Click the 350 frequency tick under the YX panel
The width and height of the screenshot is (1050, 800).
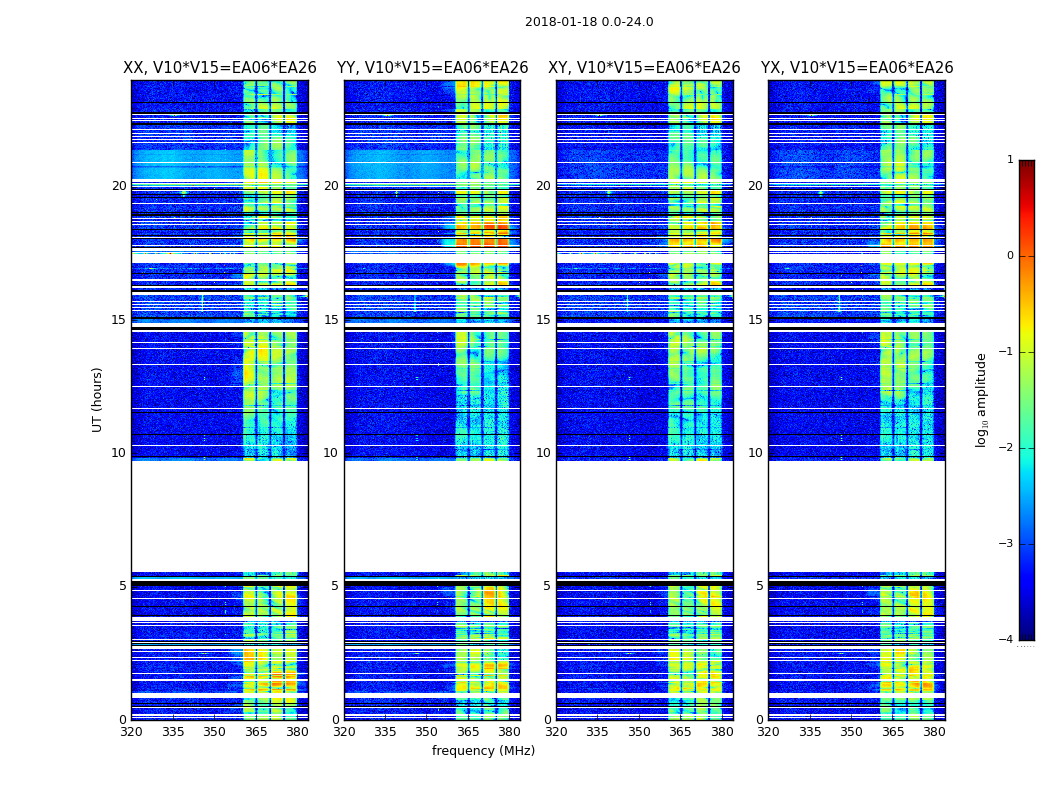coord(851,732)
